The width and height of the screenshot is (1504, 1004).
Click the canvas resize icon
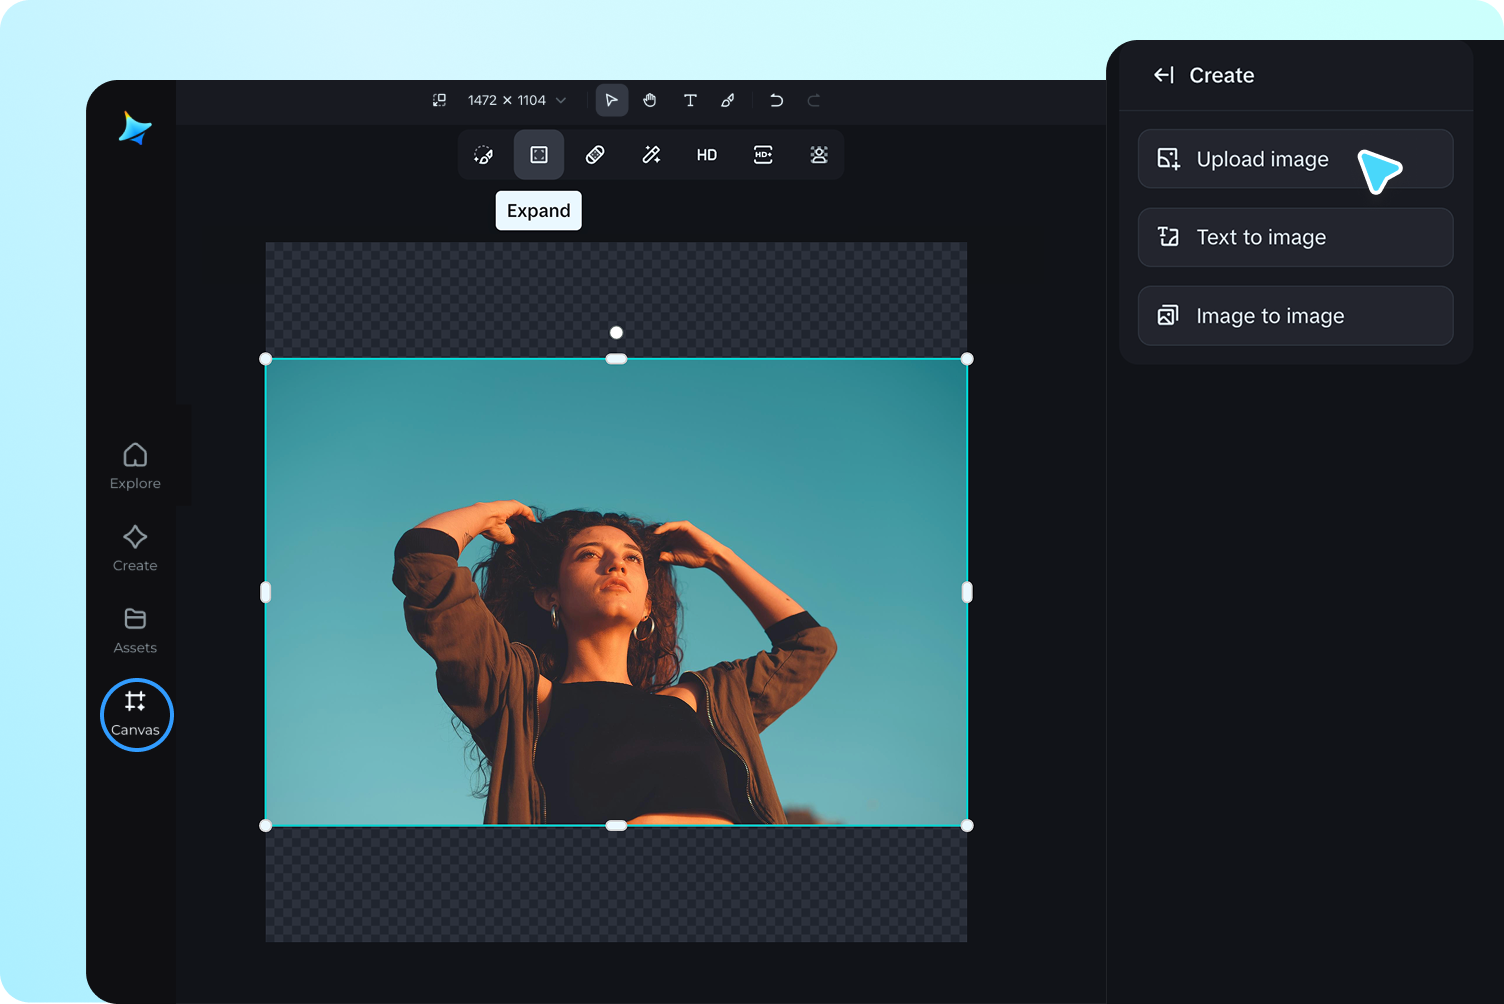click(439, 100)
